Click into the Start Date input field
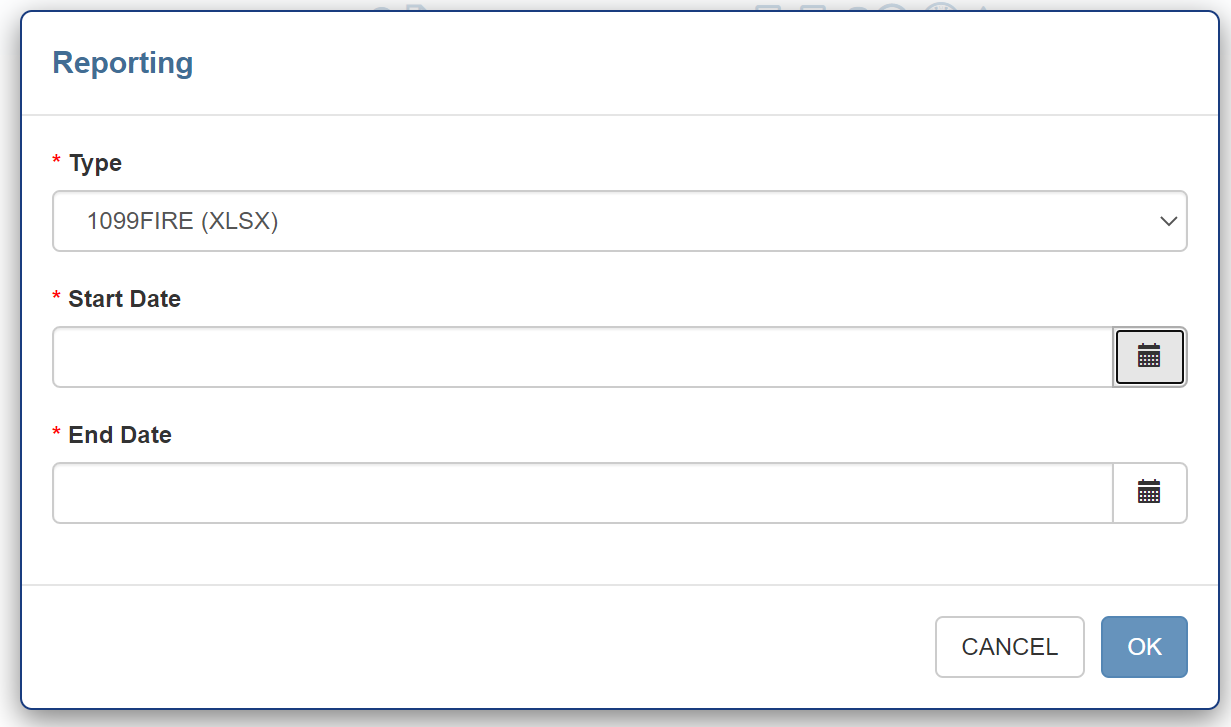Screen dimensions: 1231x727 (x=582, y=357)
